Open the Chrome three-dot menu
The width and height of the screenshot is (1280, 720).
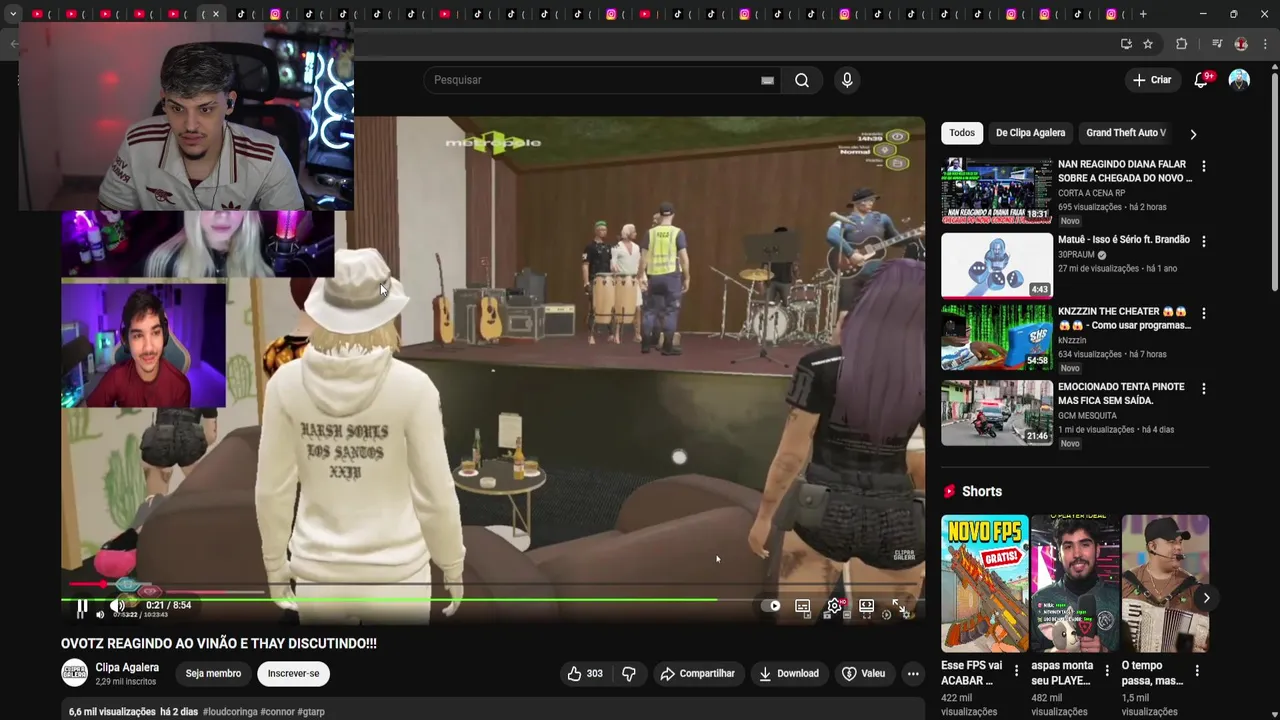1265,44
